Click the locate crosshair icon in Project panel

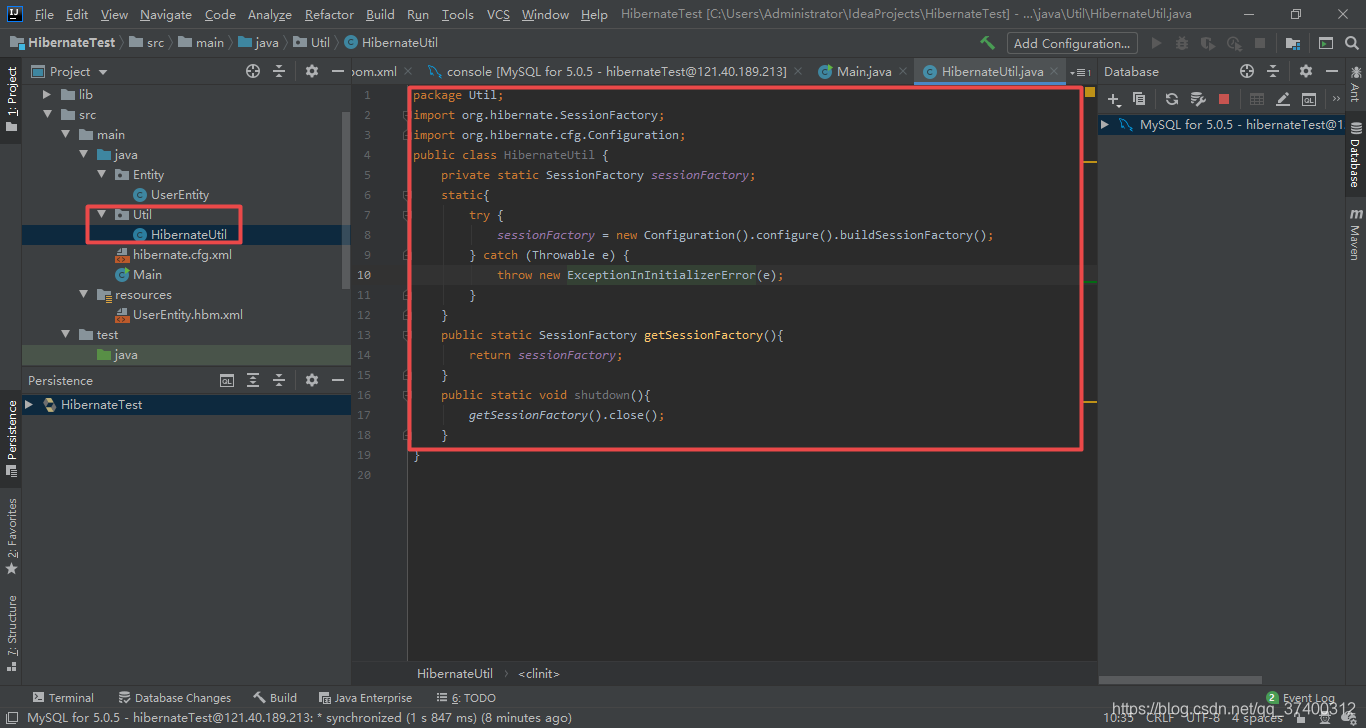pyautogui.click(x=253, y=71)
